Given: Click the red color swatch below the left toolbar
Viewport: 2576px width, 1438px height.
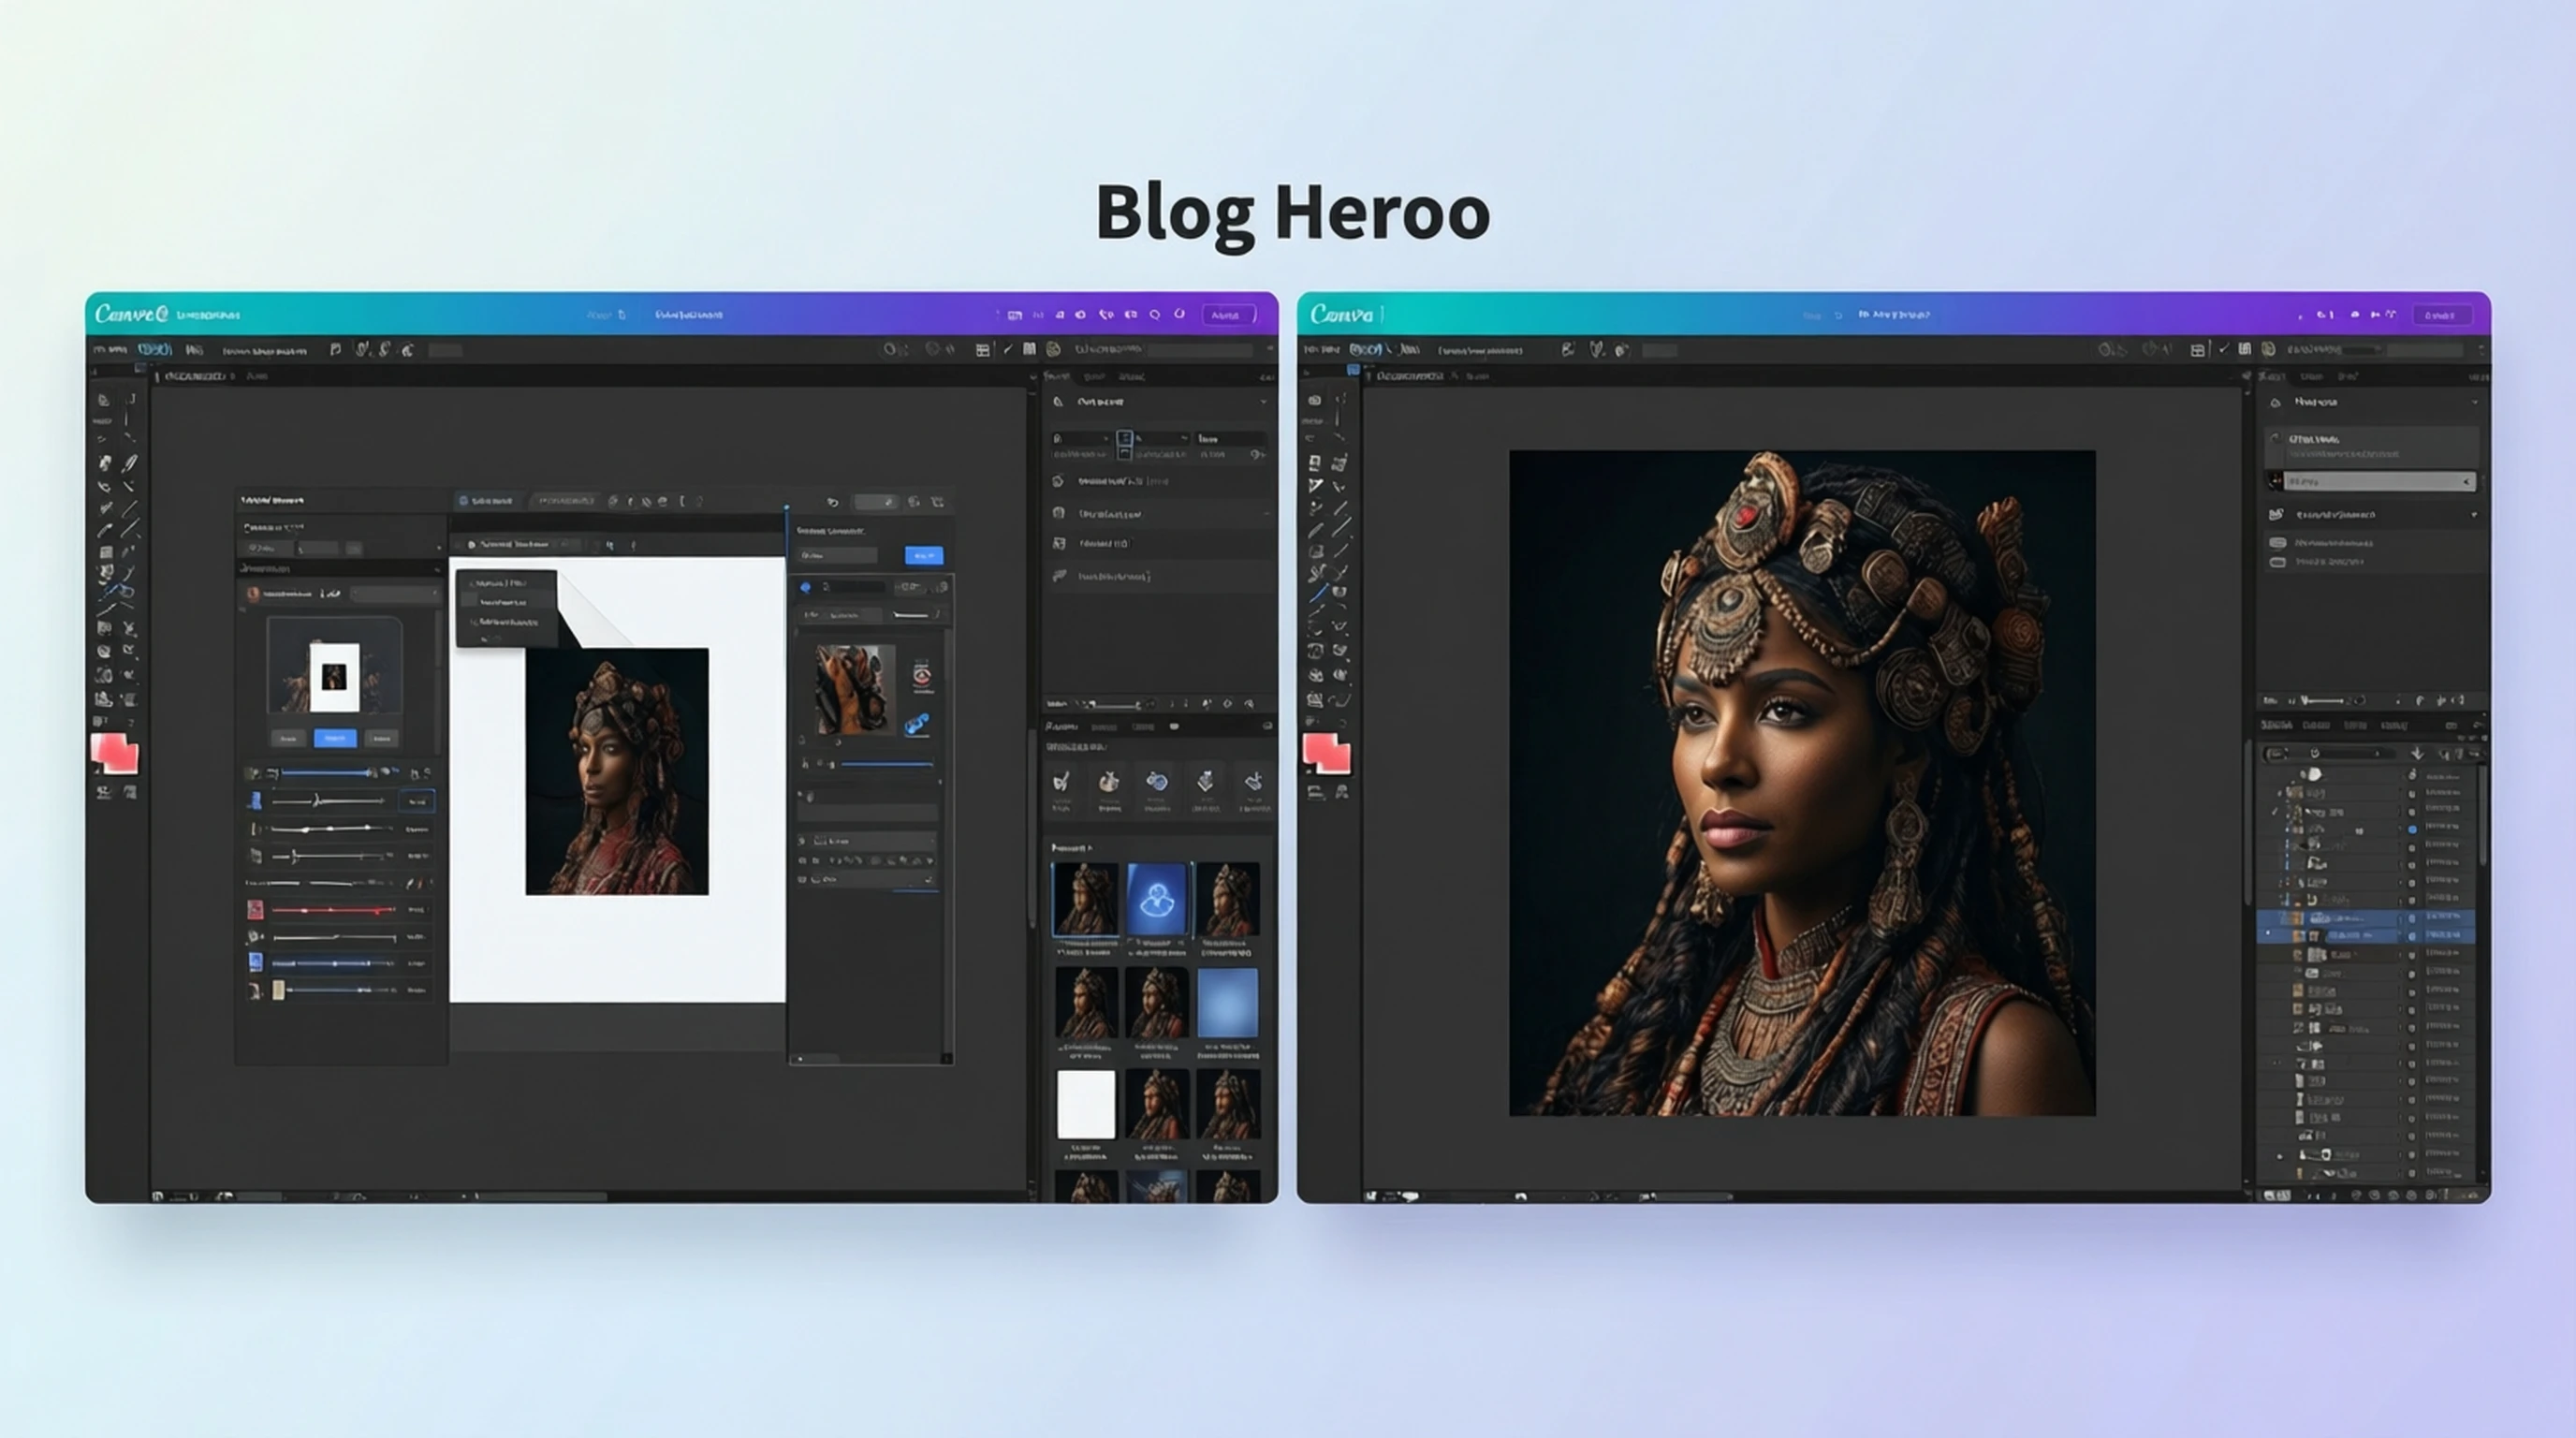Looking at the screenshot, I should [115, 755].
